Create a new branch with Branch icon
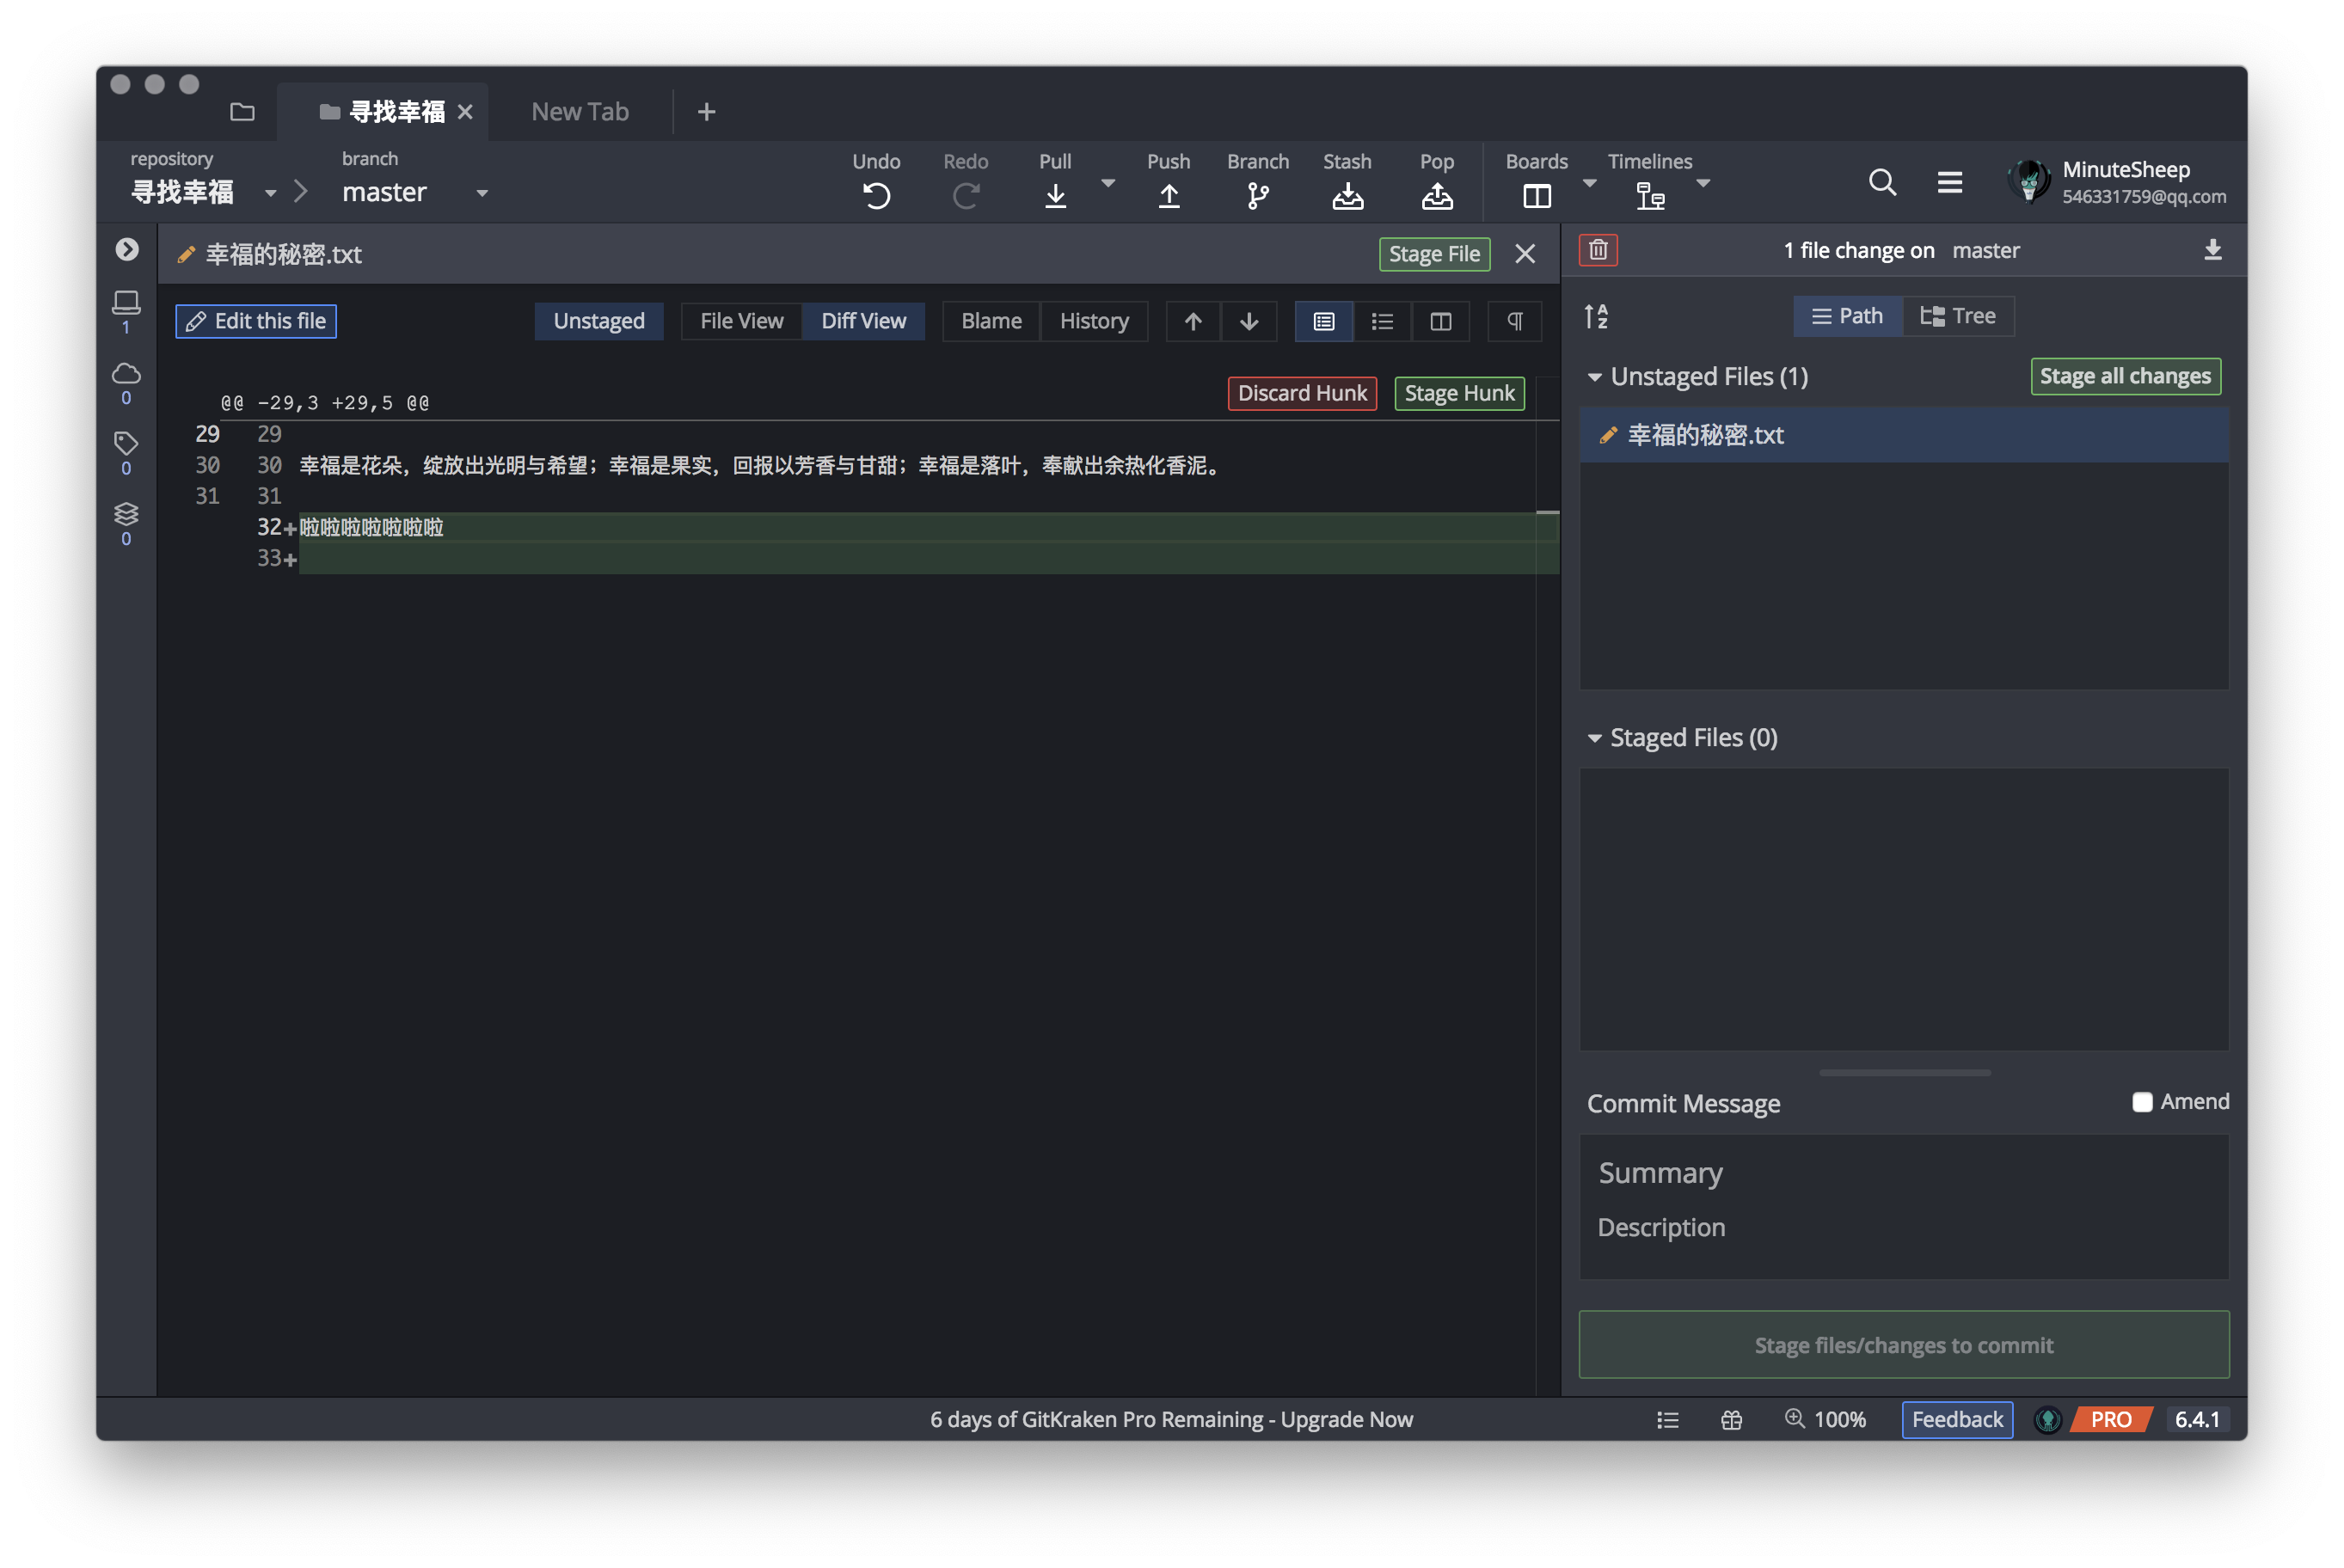This screenshot has width=2344, height=1568. 1257,195
